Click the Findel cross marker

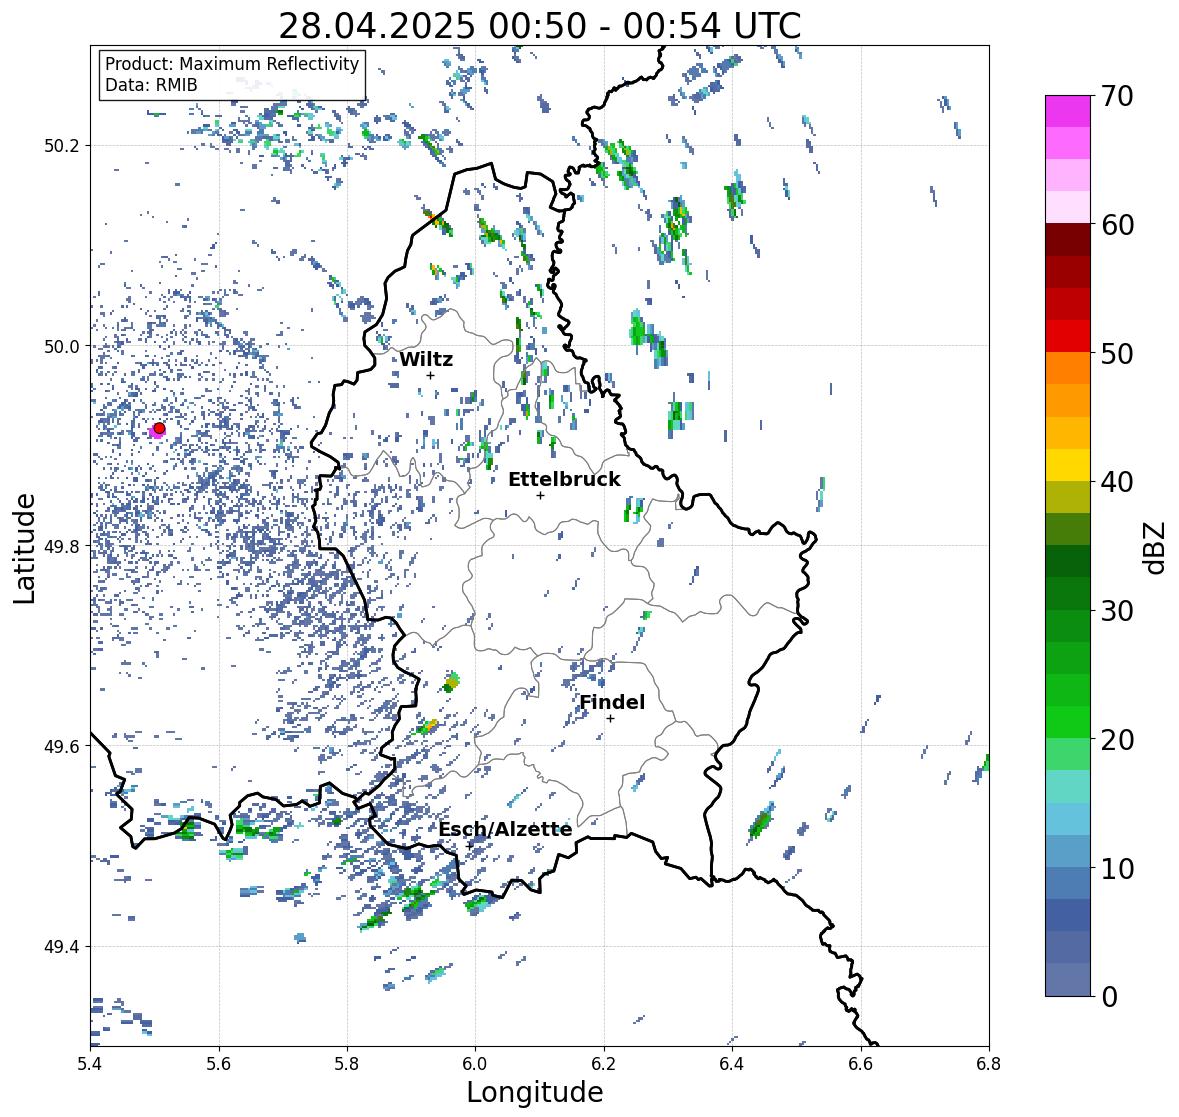click(611, 719)
